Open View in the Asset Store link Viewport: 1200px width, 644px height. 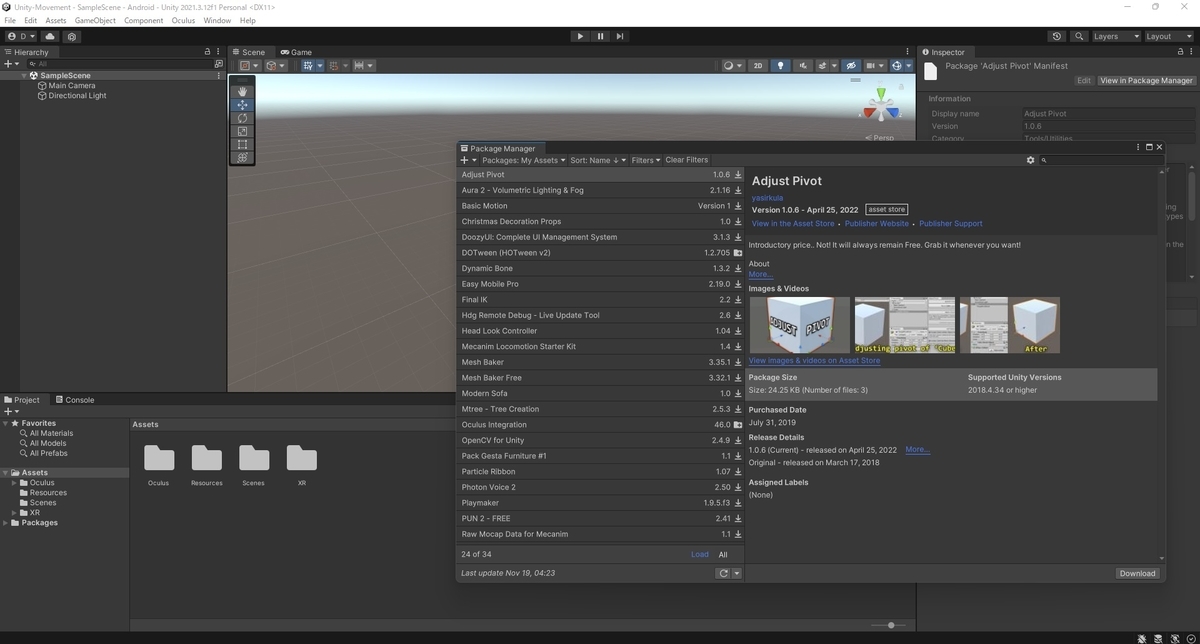coord(793,224)
